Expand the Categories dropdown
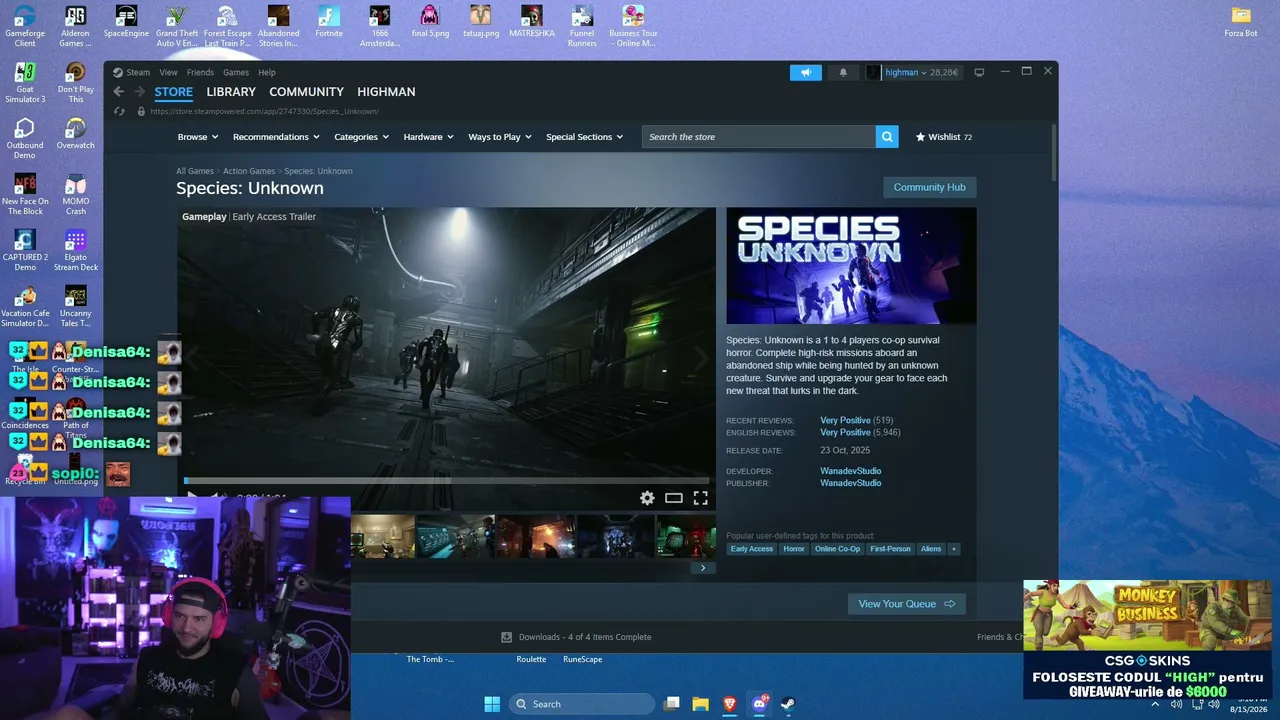This screenshot has height=720, width=1280. tap(361, 137)
